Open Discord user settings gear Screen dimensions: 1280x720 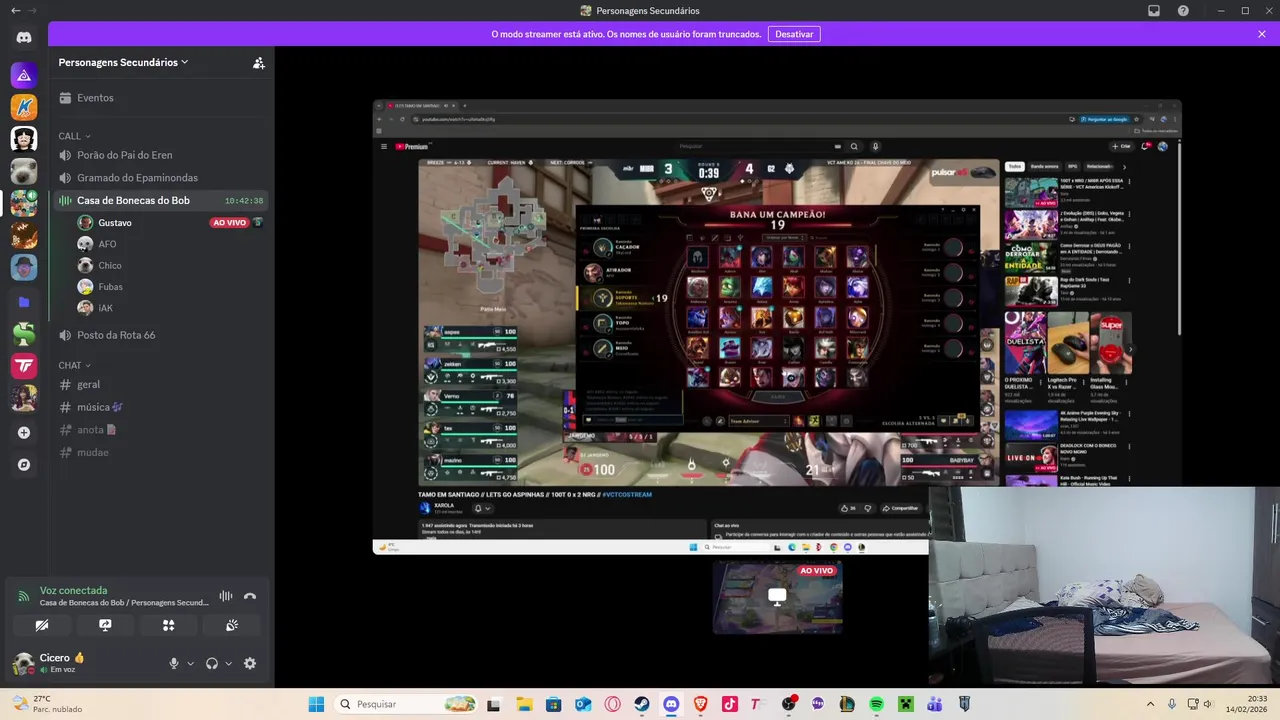pos(250,663)
